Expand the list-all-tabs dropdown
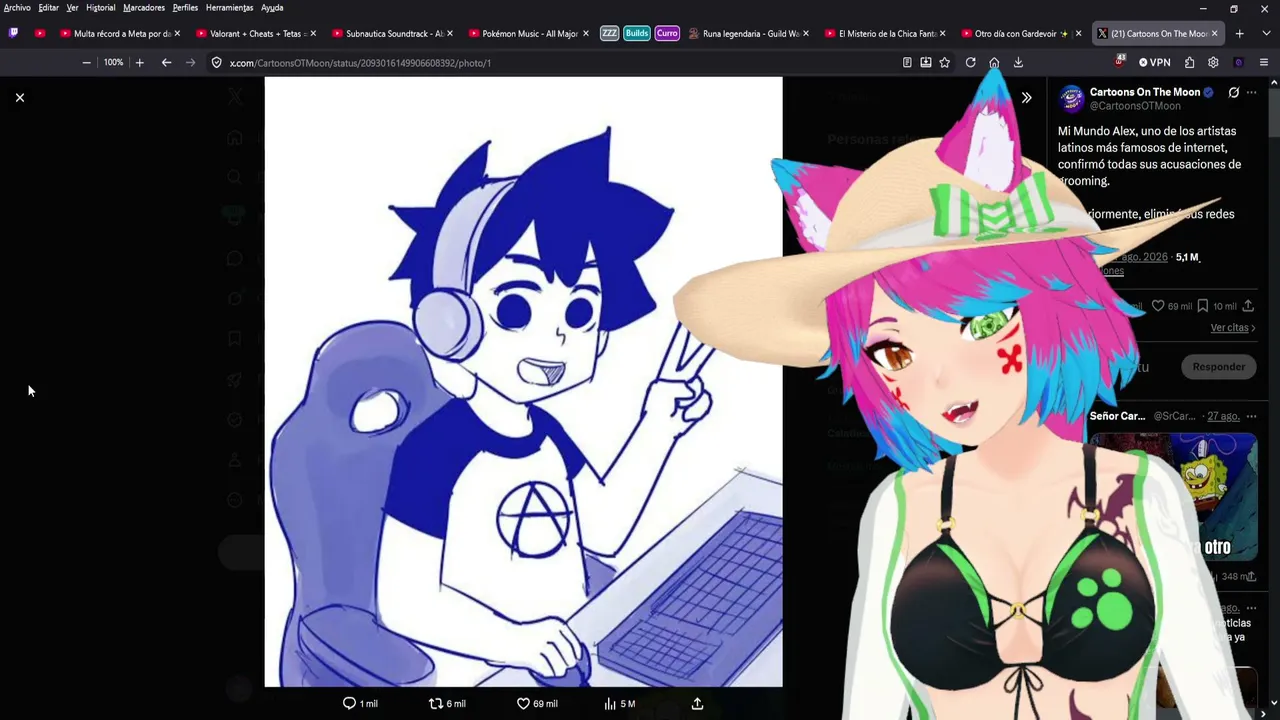This screenshot has height=720, width=1280. (x=1264, y=33)
